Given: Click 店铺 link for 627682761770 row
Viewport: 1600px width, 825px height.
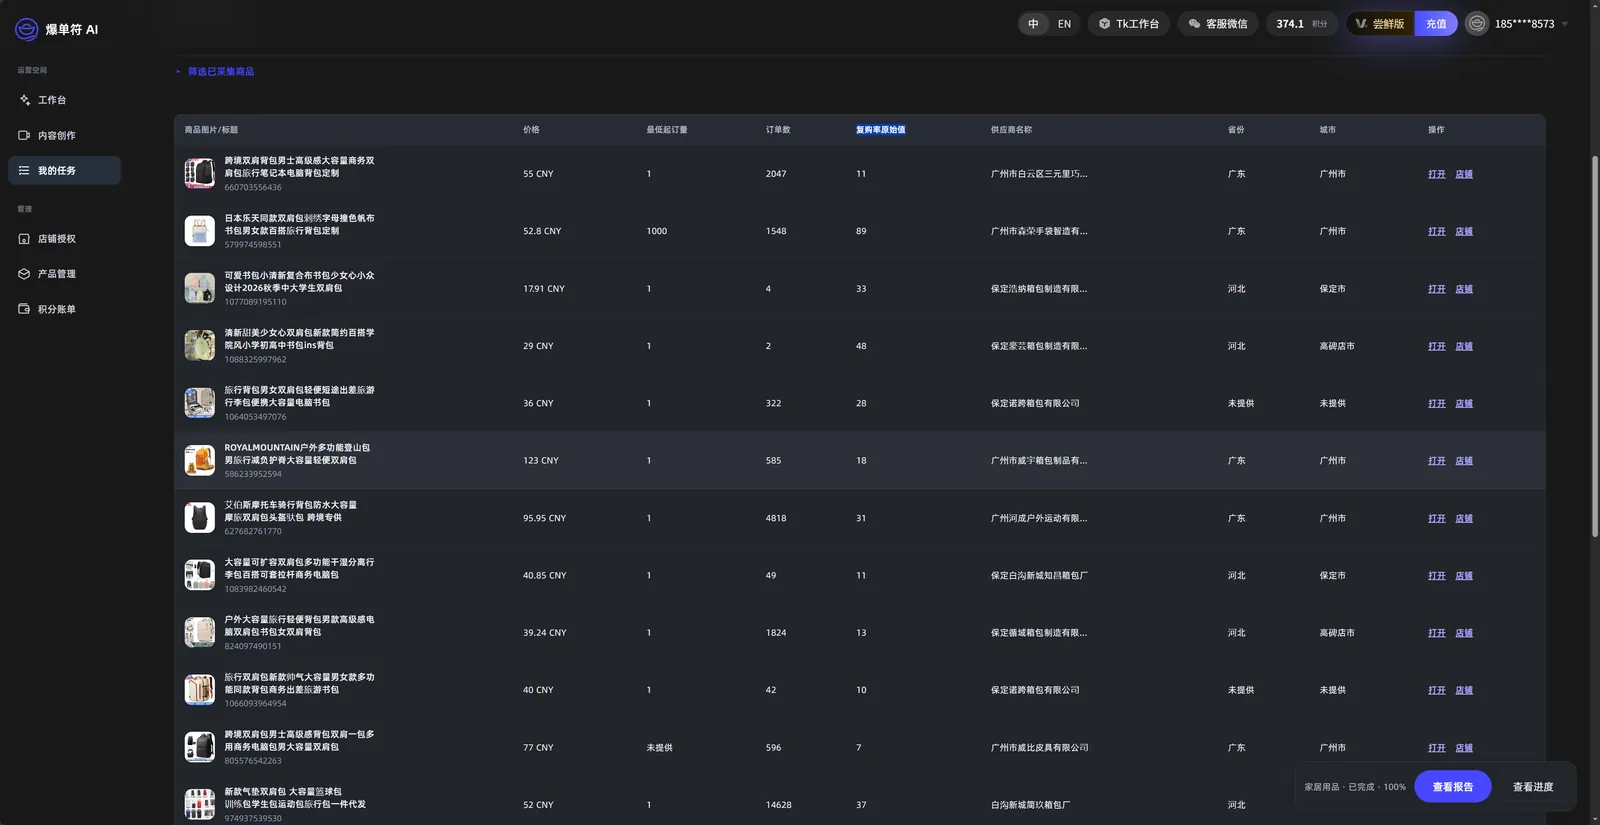Looking at the screenshot, I should [1464, 518].
